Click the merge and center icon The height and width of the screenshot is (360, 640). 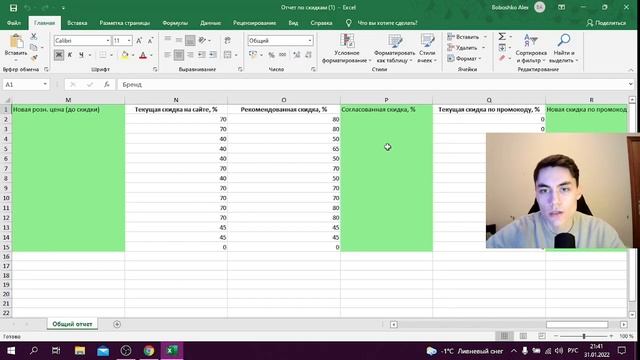[228, 55]
